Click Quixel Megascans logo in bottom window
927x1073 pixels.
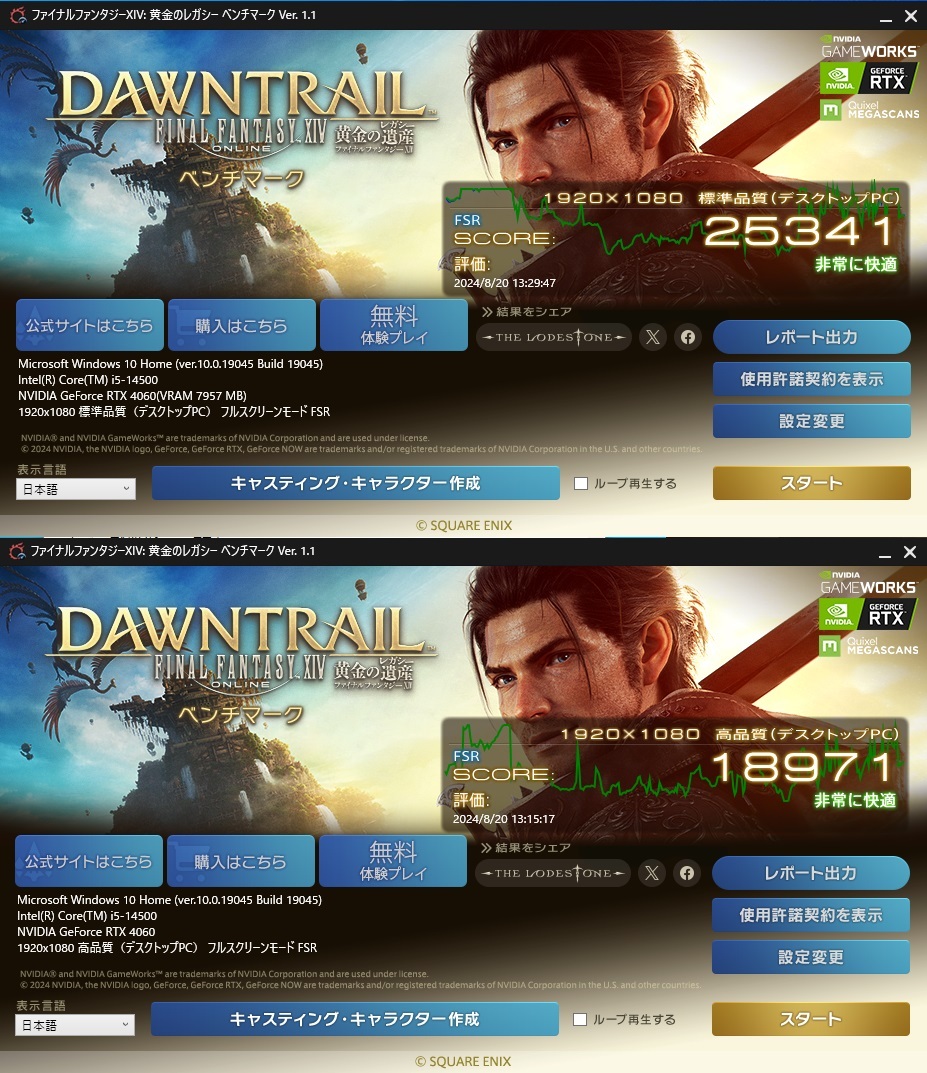869,645
